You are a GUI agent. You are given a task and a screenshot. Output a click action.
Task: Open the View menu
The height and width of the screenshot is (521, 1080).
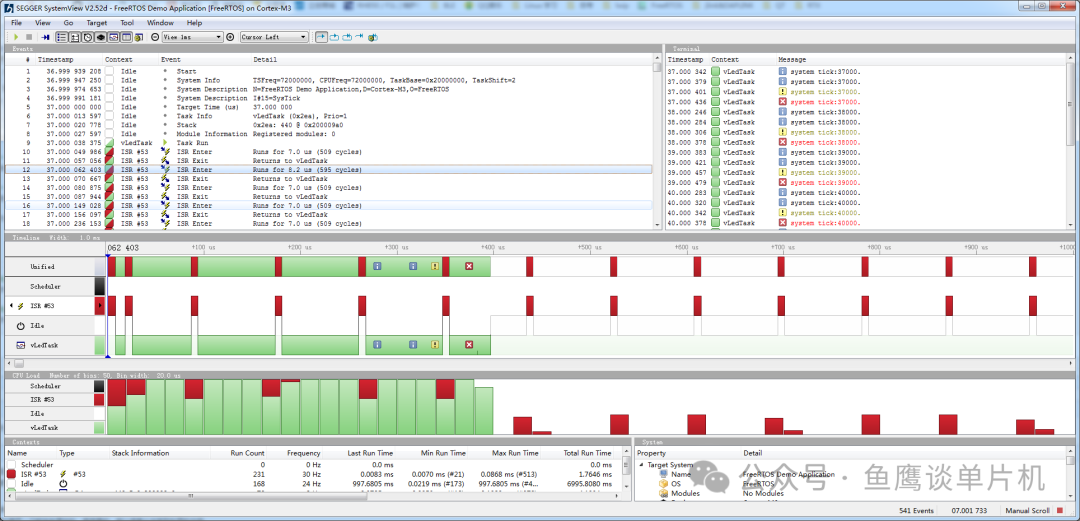pyautogui.click(x=43, y=23)
